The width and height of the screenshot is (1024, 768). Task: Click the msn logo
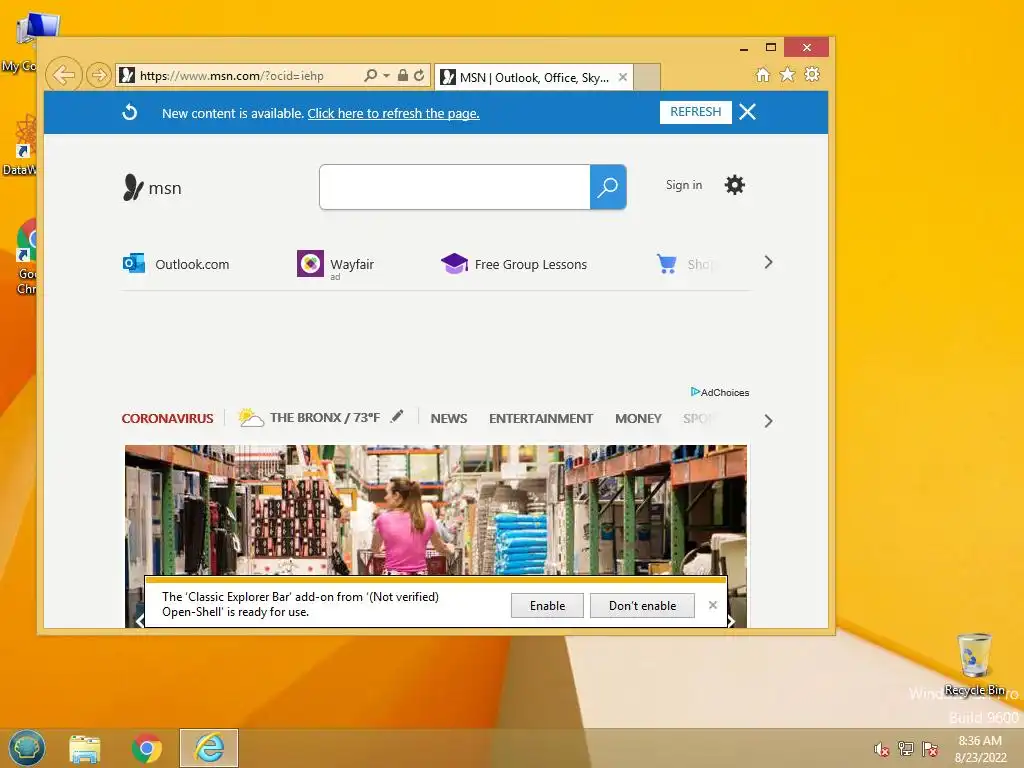152,187
